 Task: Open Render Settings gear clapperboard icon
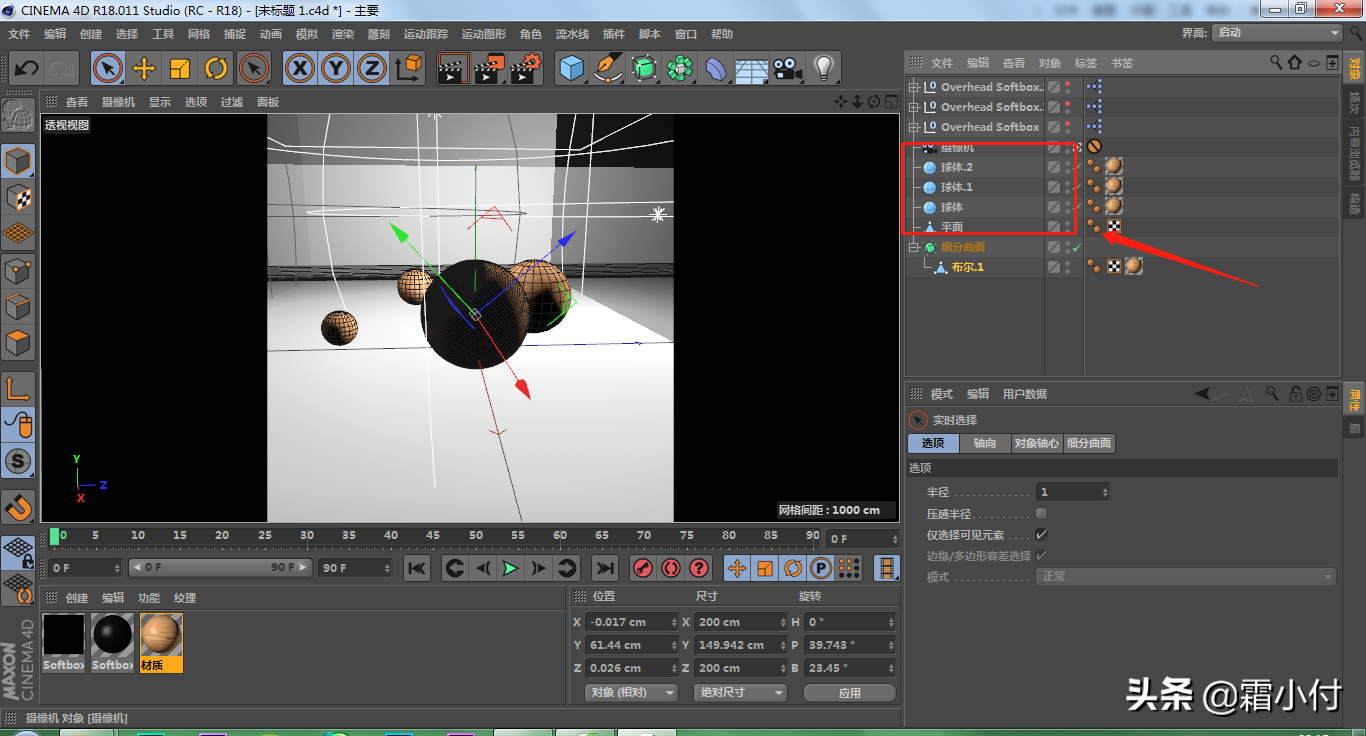[525, 68]
